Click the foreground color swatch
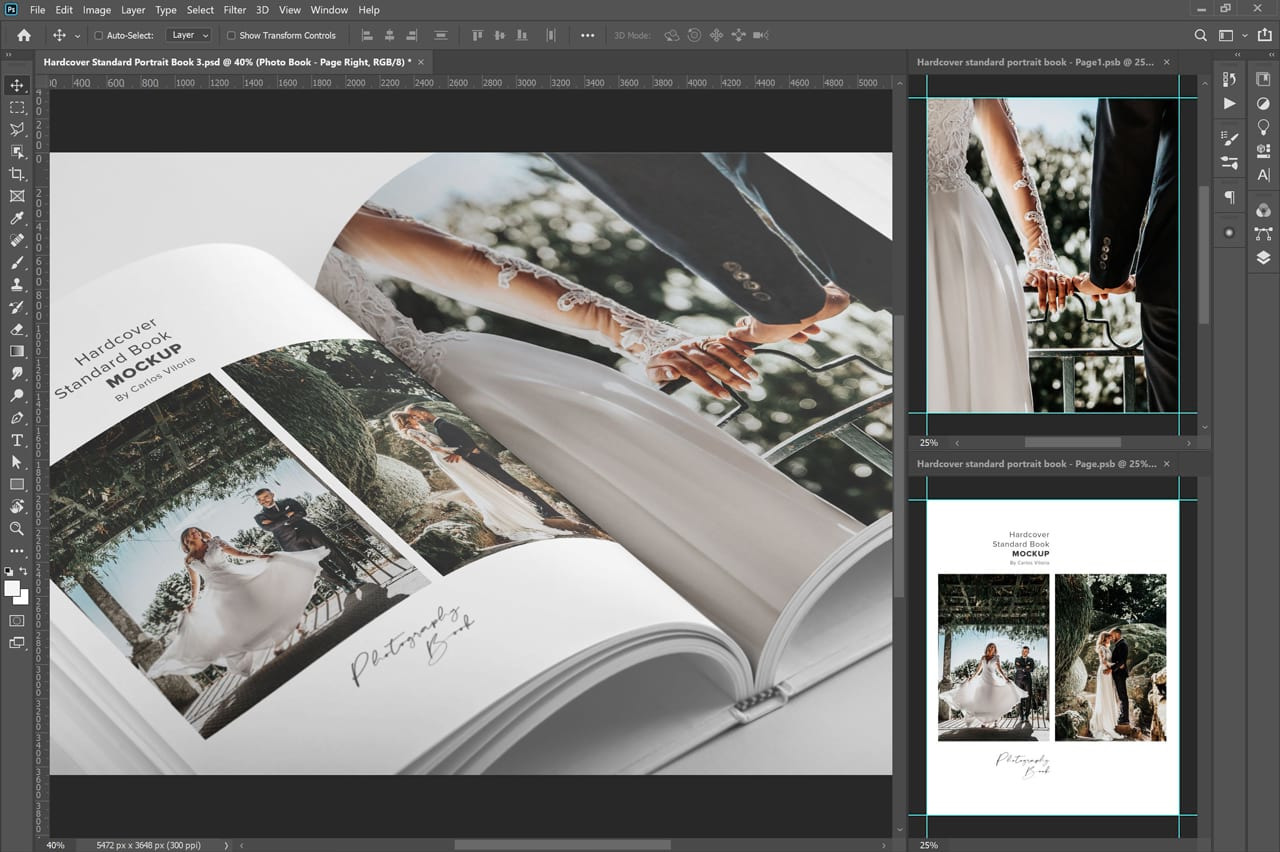 pos(13,588)
